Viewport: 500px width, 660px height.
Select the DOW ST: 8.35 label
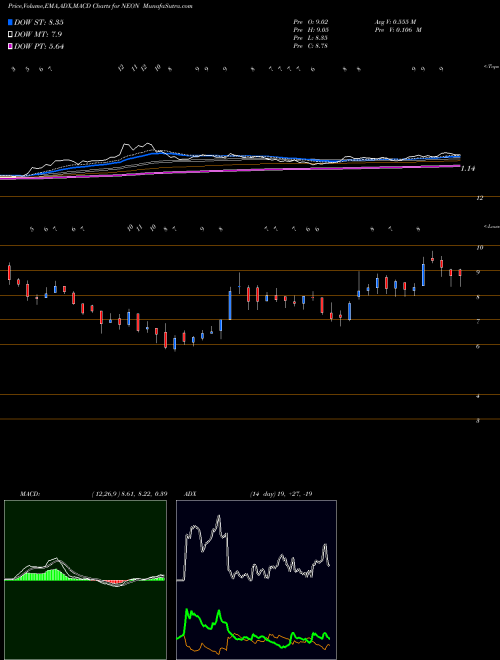click(x=39, y=22)
